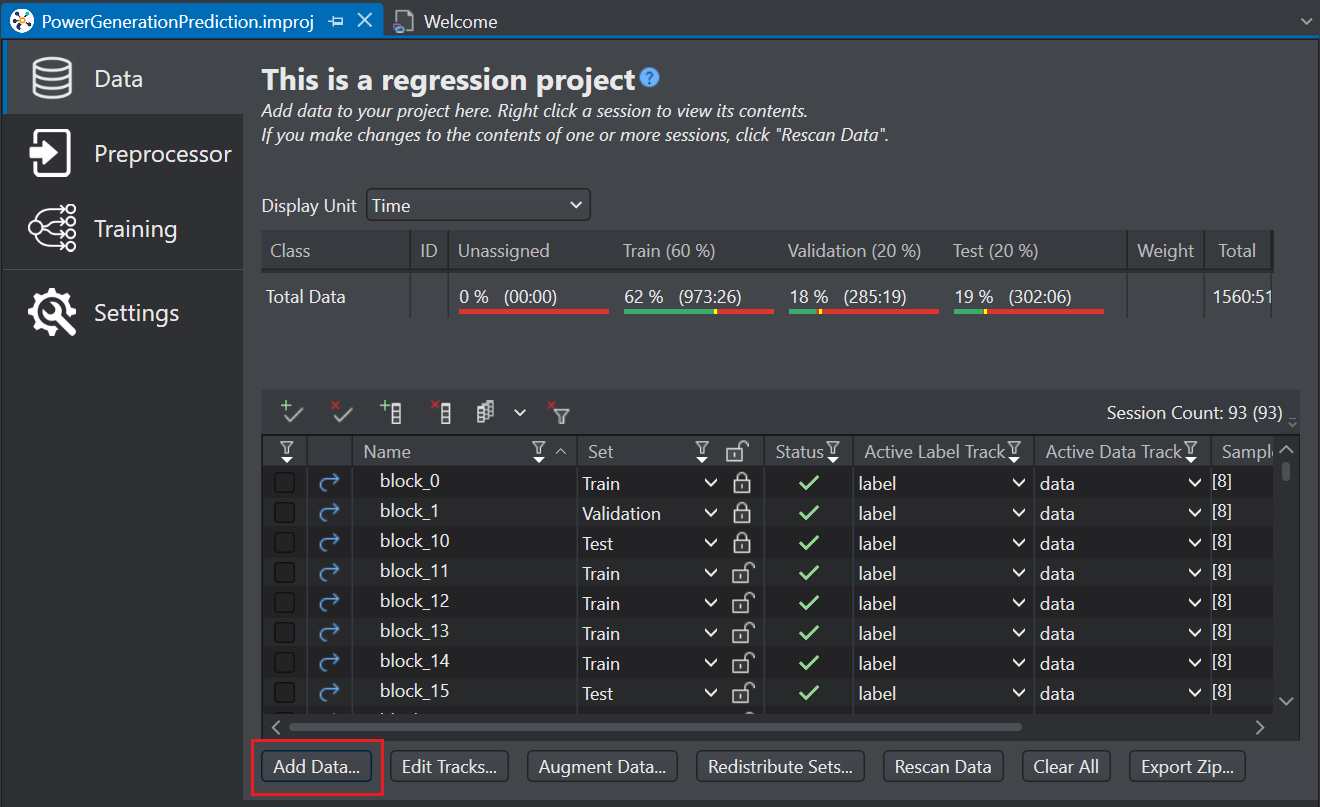Click the vertical scrollbar down arrow
Viewport: 1320px width, 807px height.
[x=1286, y=702]
